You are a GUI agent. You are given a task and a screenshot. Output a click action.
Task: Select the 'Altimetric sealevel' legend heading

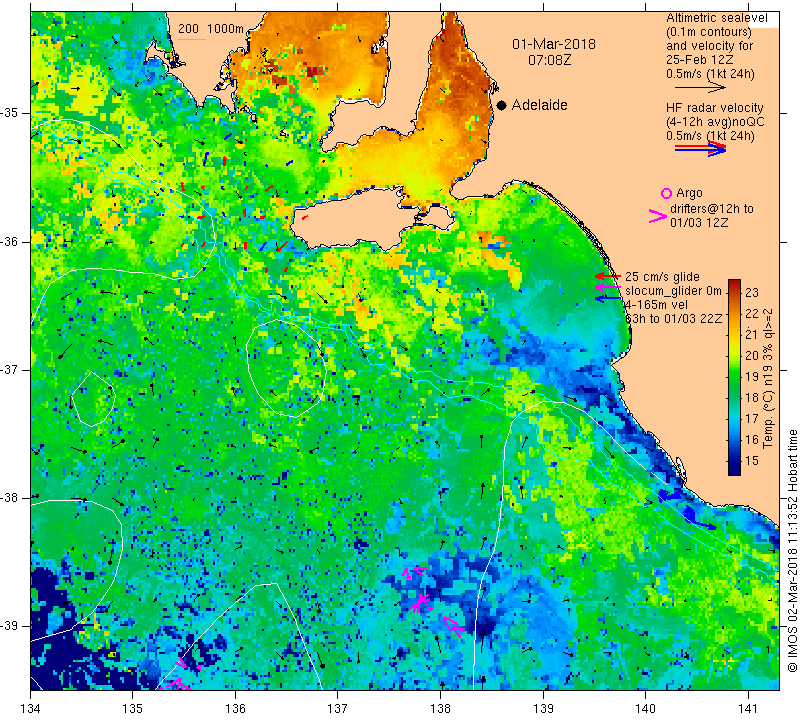(716, 18)
